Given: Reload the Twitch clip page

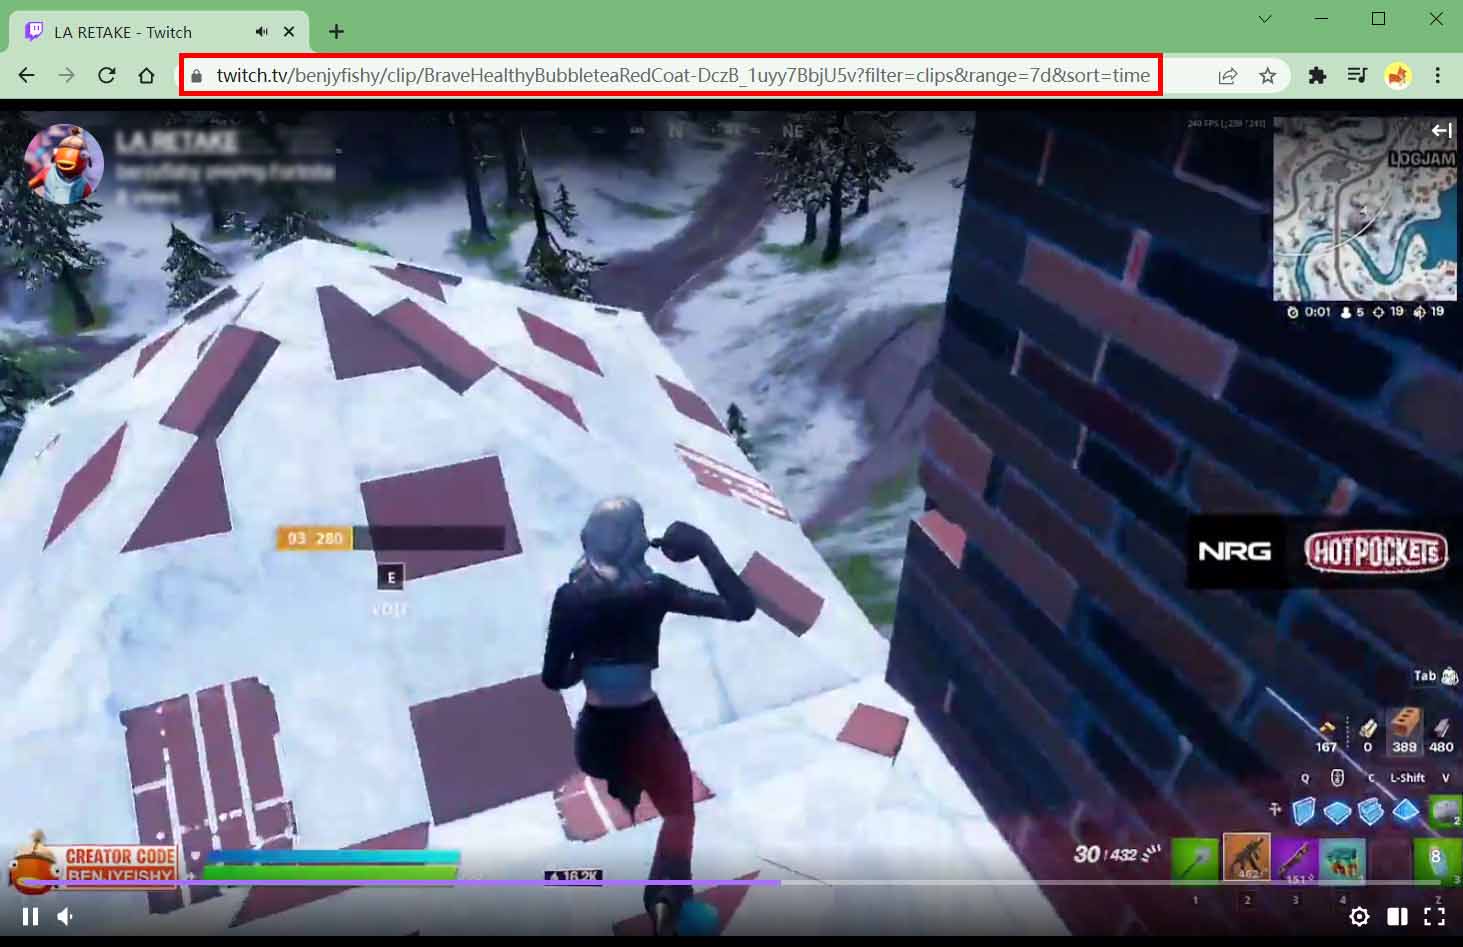Looking at the screenshot, I should point(106,75).
